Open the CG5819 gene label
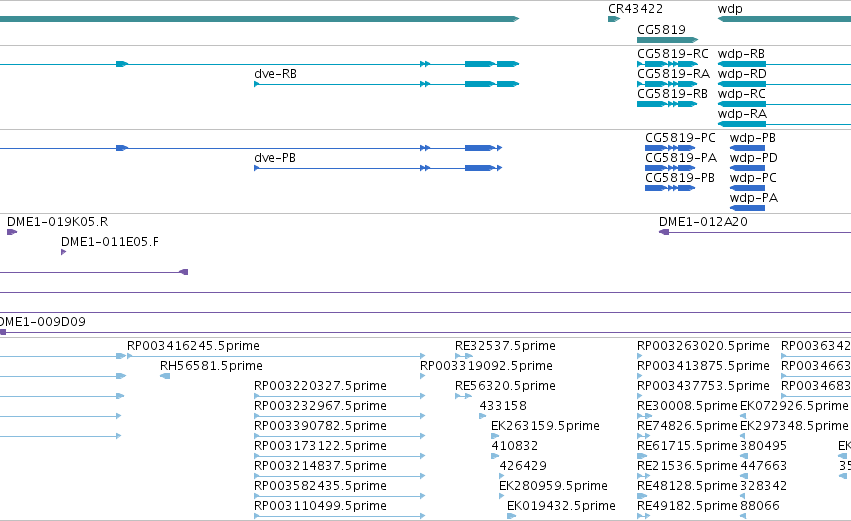Viewport: 851px width, 521px height. tap(661, 29)
